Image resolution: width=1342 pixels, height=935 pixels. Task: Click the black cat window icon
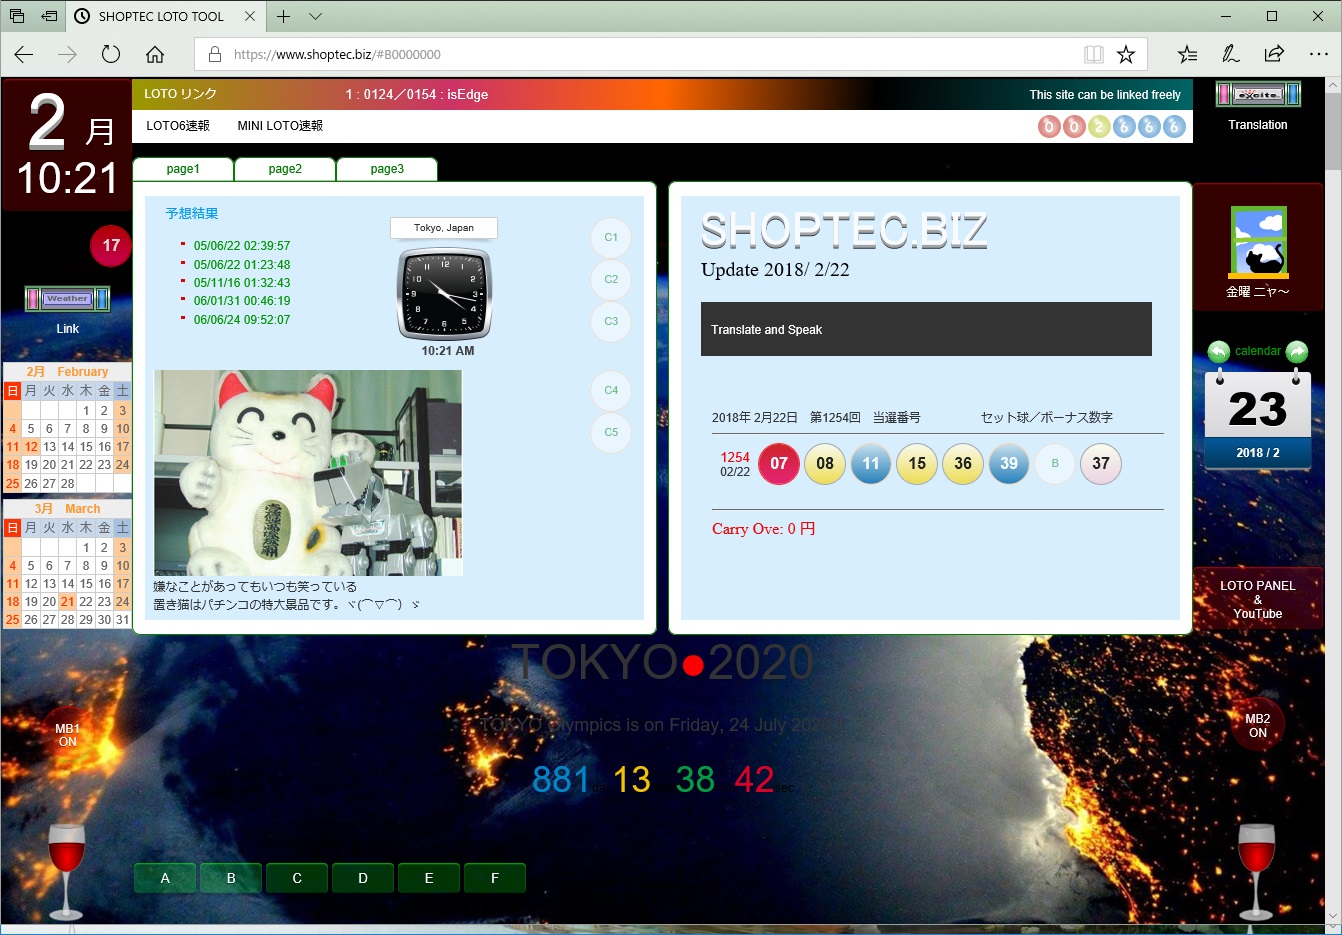[x=1258, y=242]
